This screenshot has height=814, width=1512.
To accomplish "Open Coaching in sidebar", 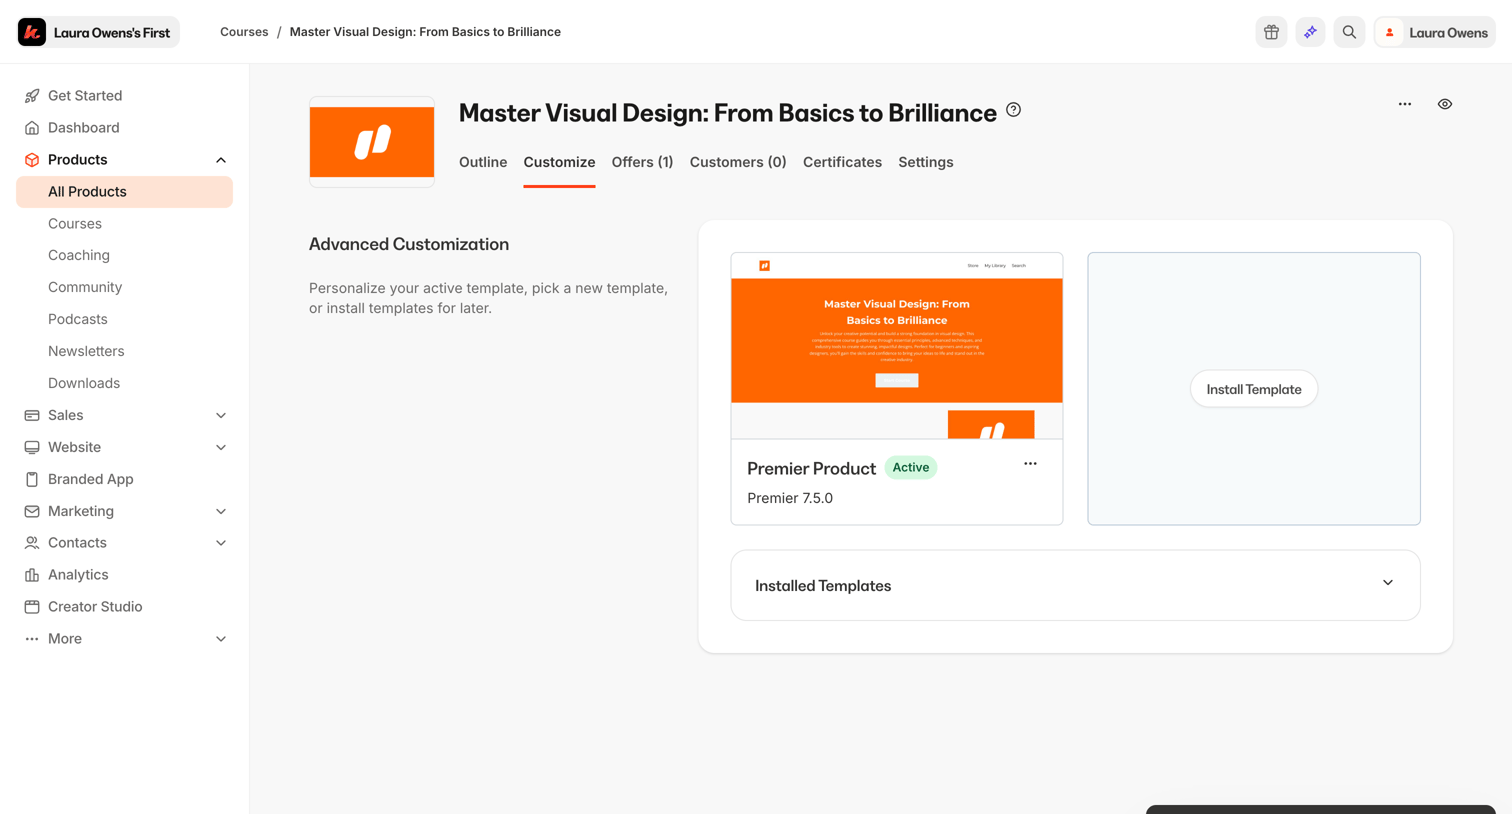I will 79,255.
